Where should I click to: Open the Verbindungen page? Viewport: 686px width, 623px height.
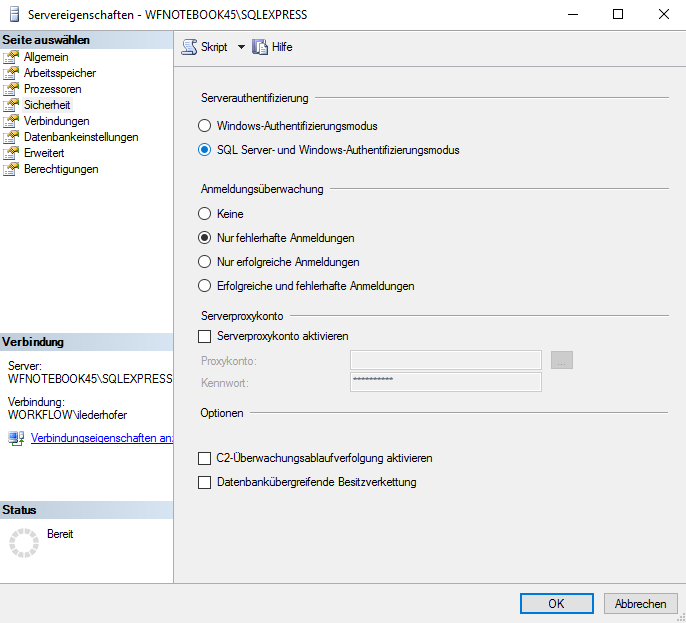point(56,121)
